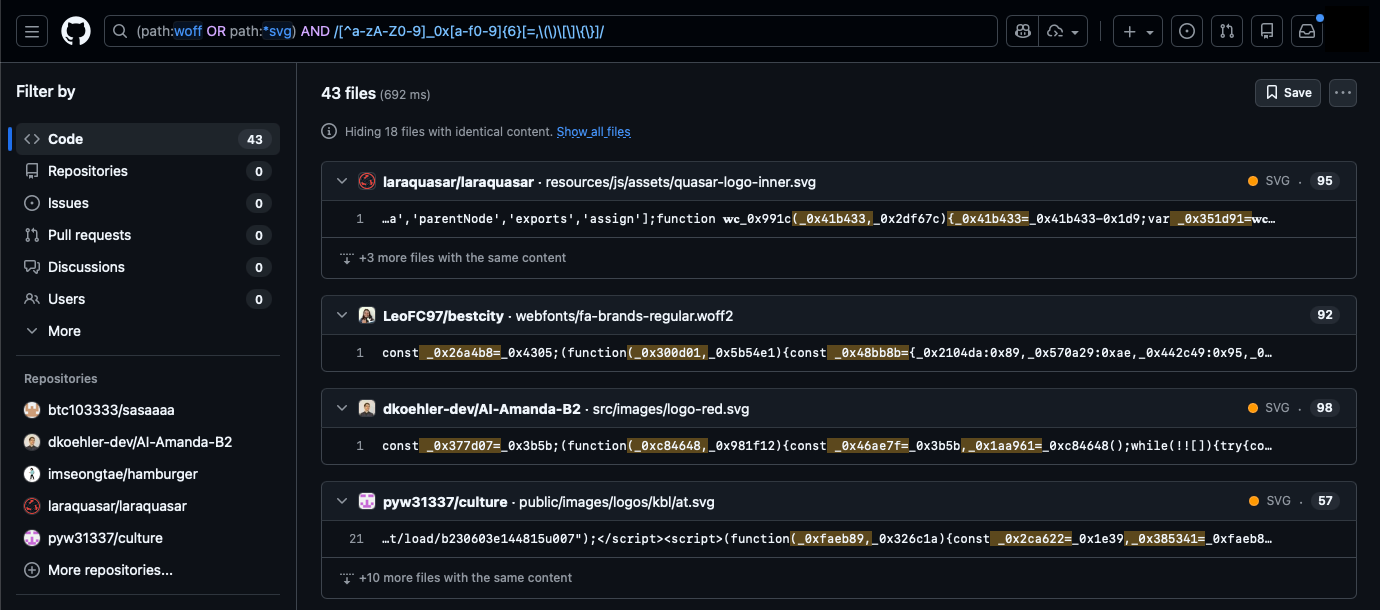Open pull requests icon in header
1380x610 pixels.
coord(1227,31)
